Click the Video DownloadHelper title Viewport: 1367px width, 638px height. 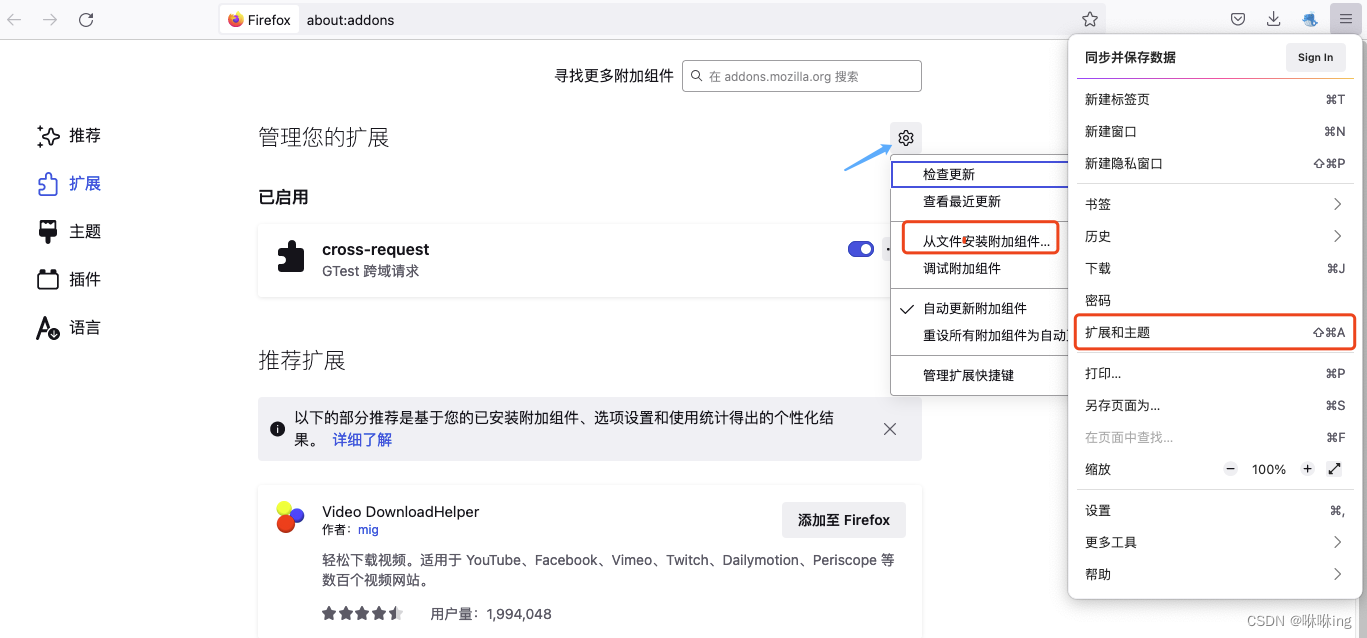point(400,511)
